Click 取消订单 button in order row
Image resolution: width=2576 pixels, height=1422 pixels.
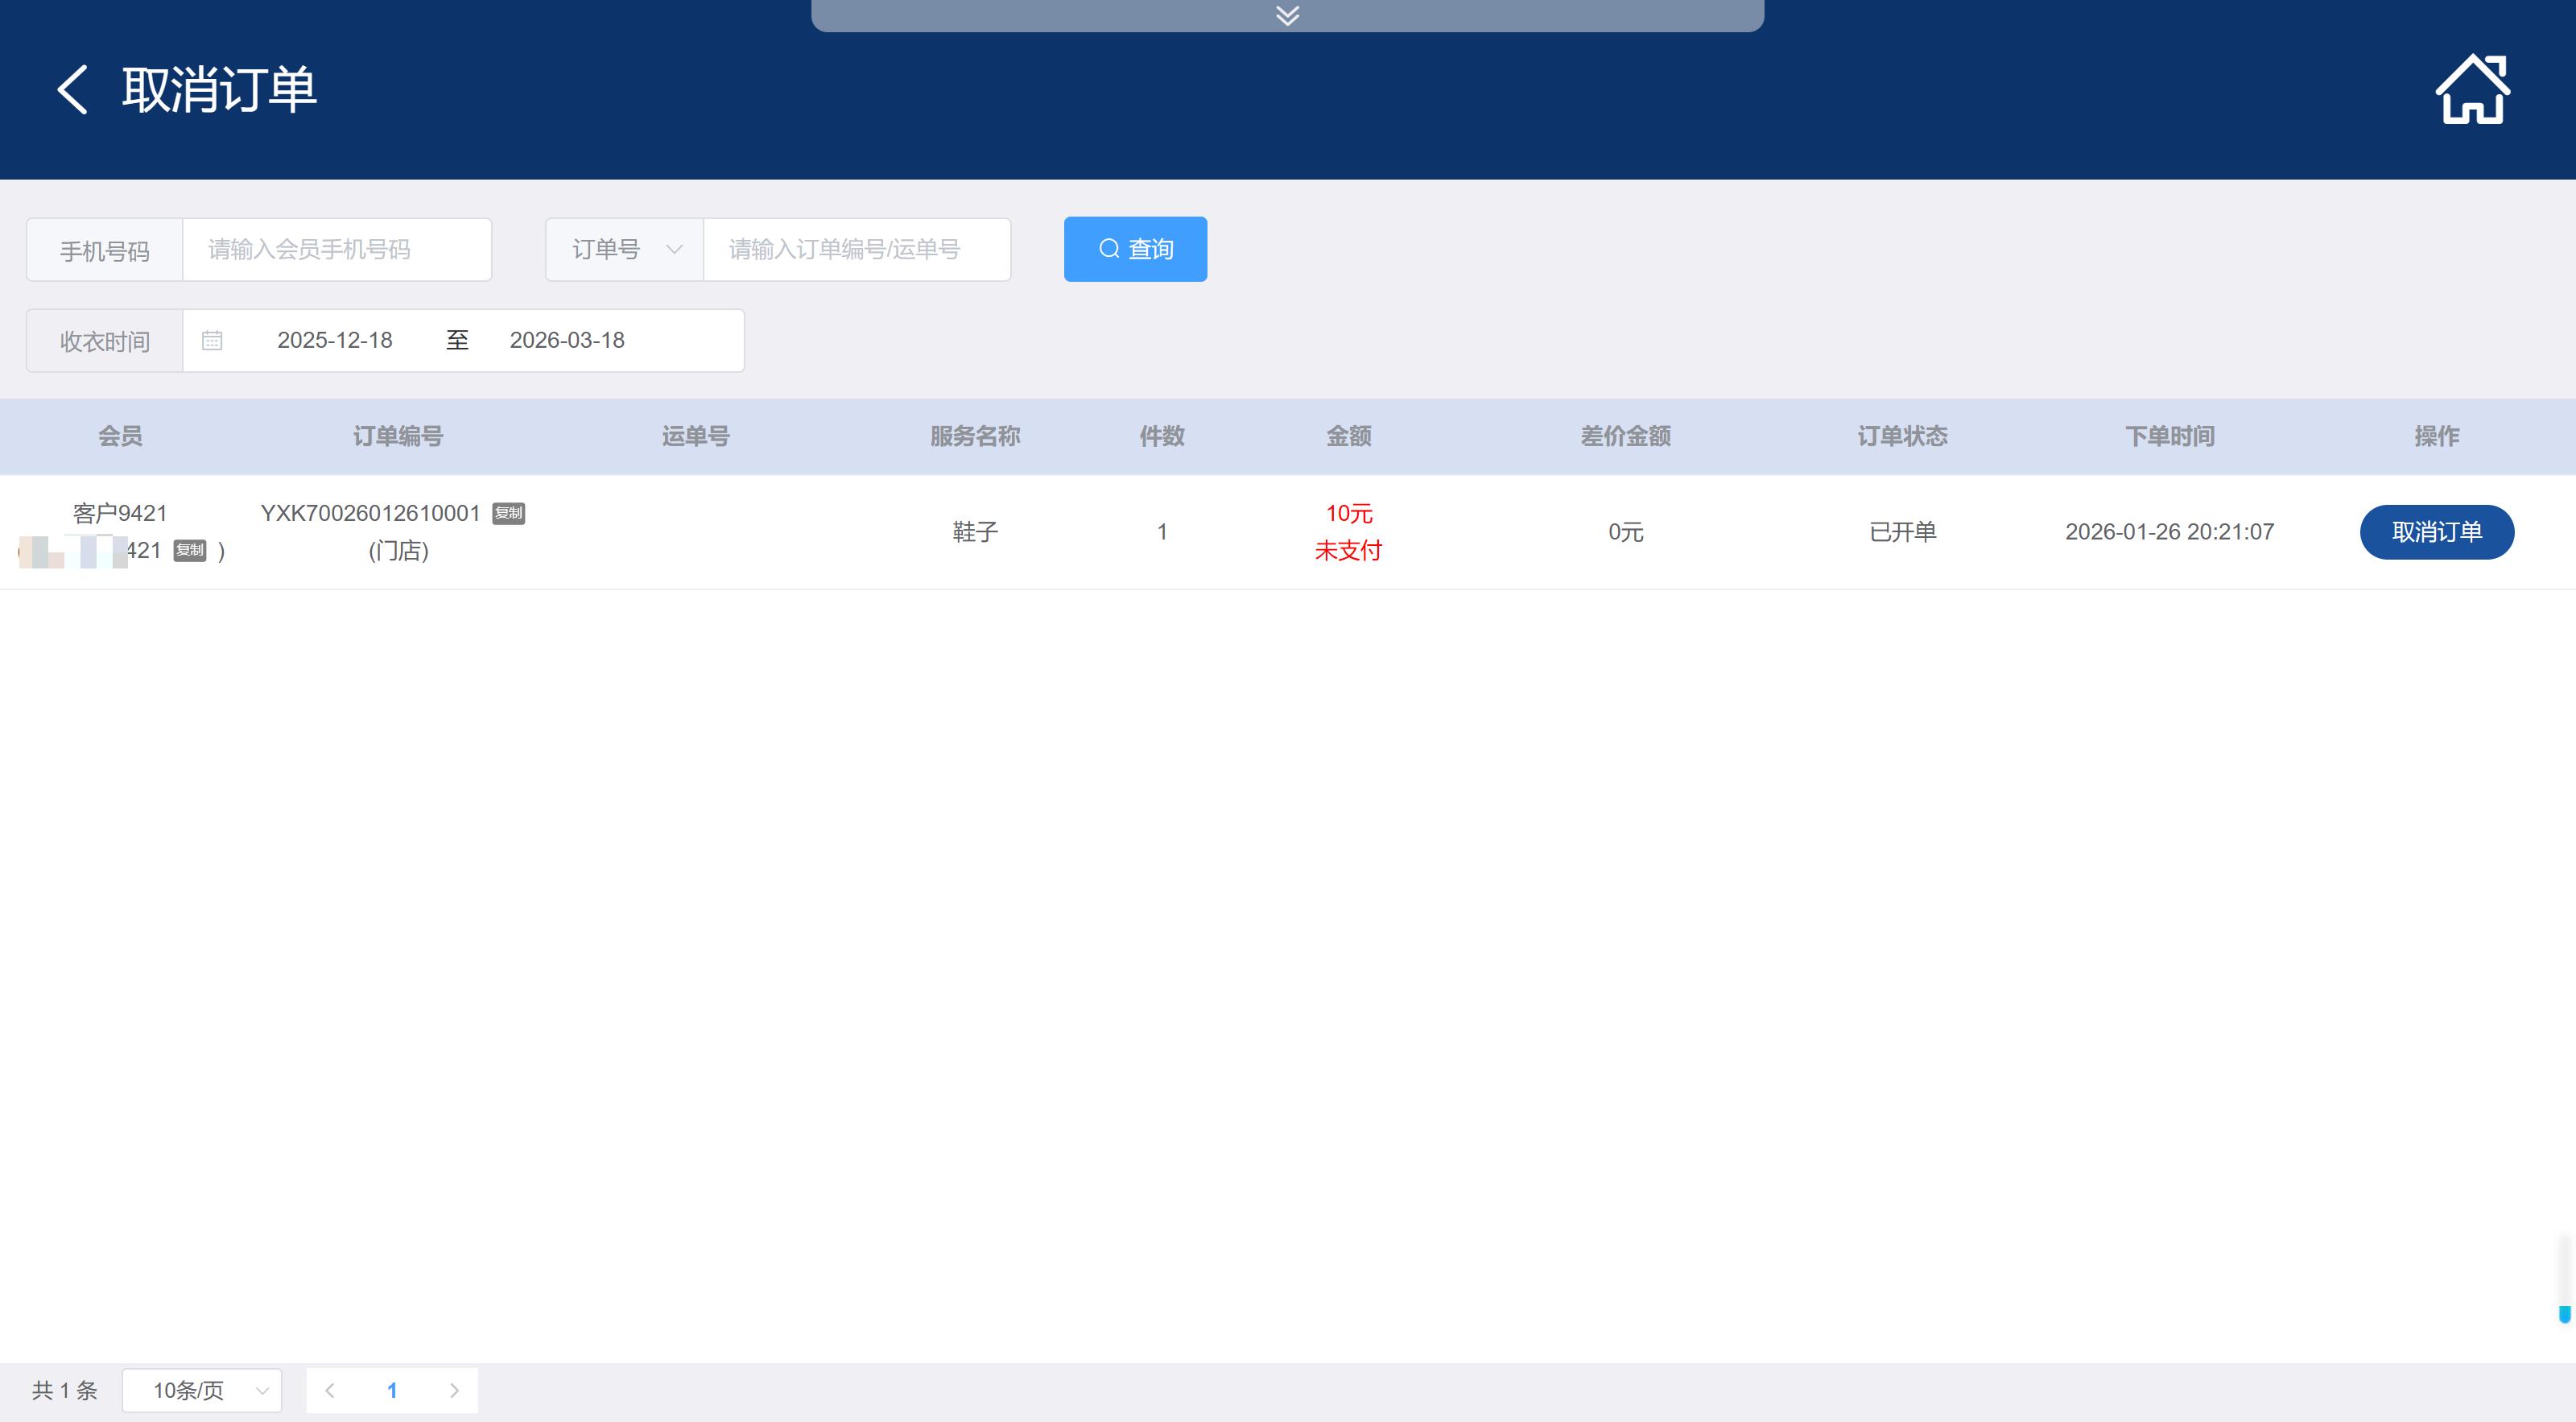pyautogui.click(x=2436, y=532)
